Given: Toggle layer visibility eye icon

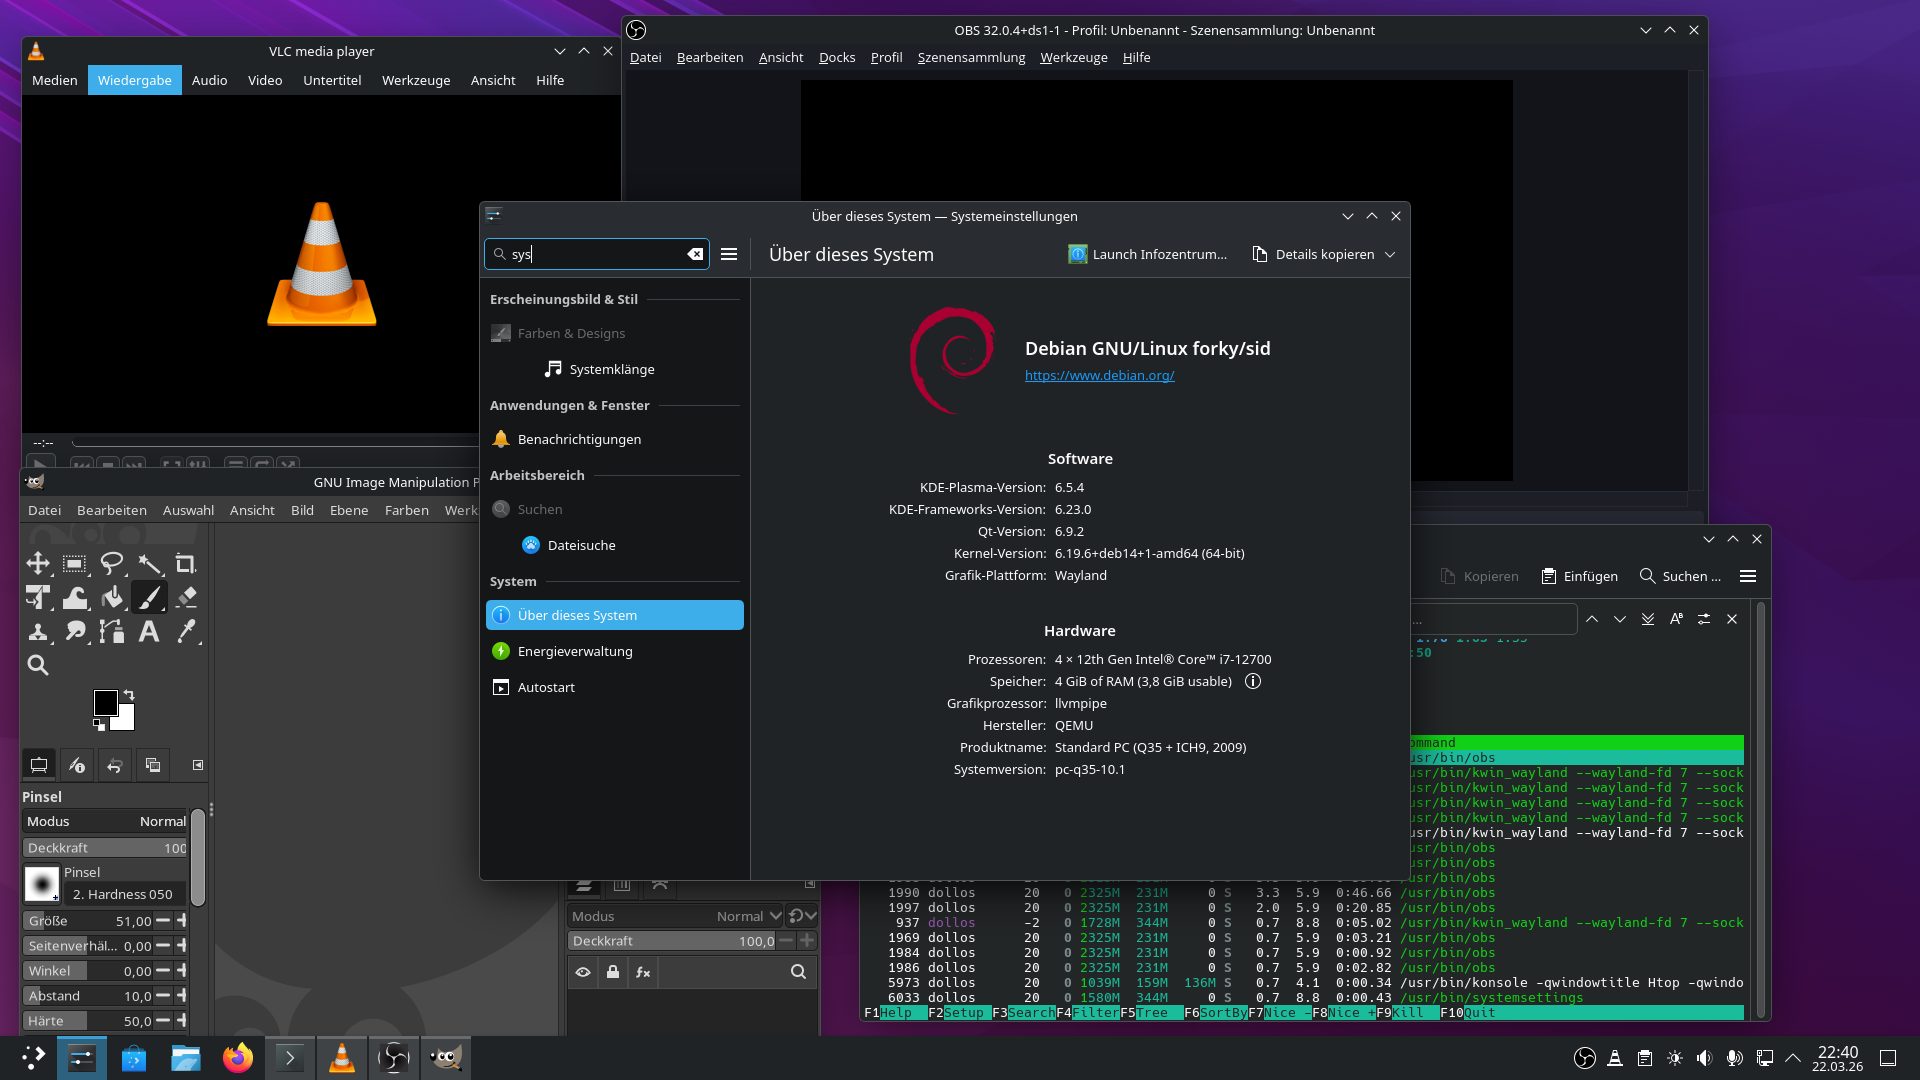Looking at the screenshot, I should pos(583,972).
